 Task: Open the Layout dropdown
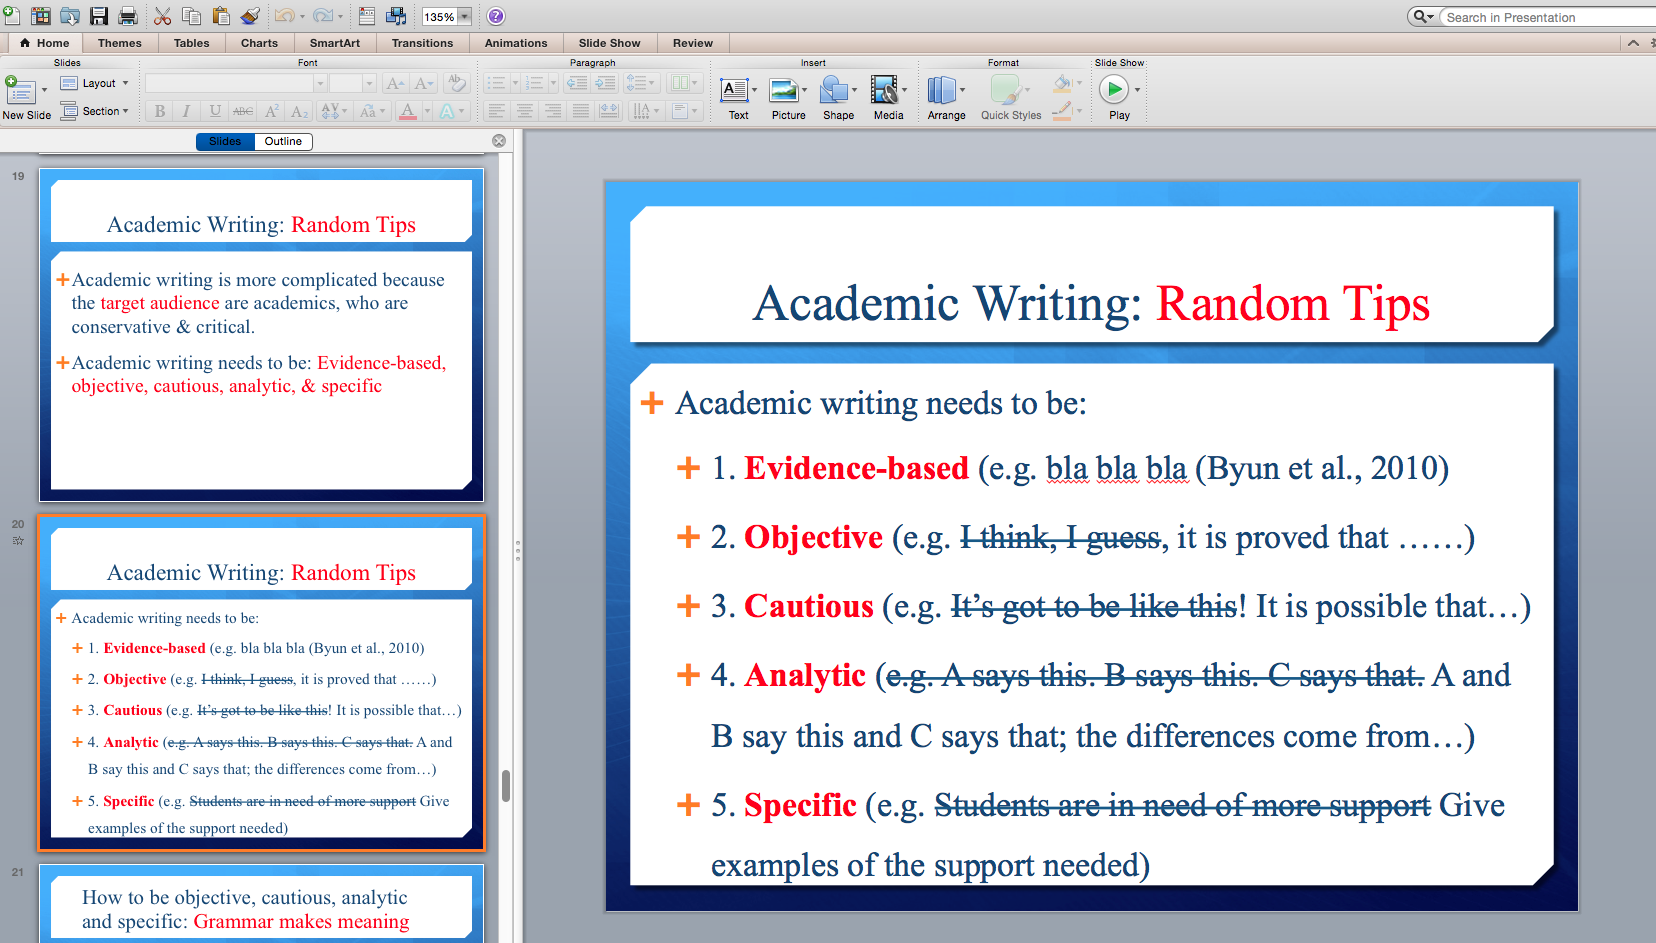coord(95,83)
